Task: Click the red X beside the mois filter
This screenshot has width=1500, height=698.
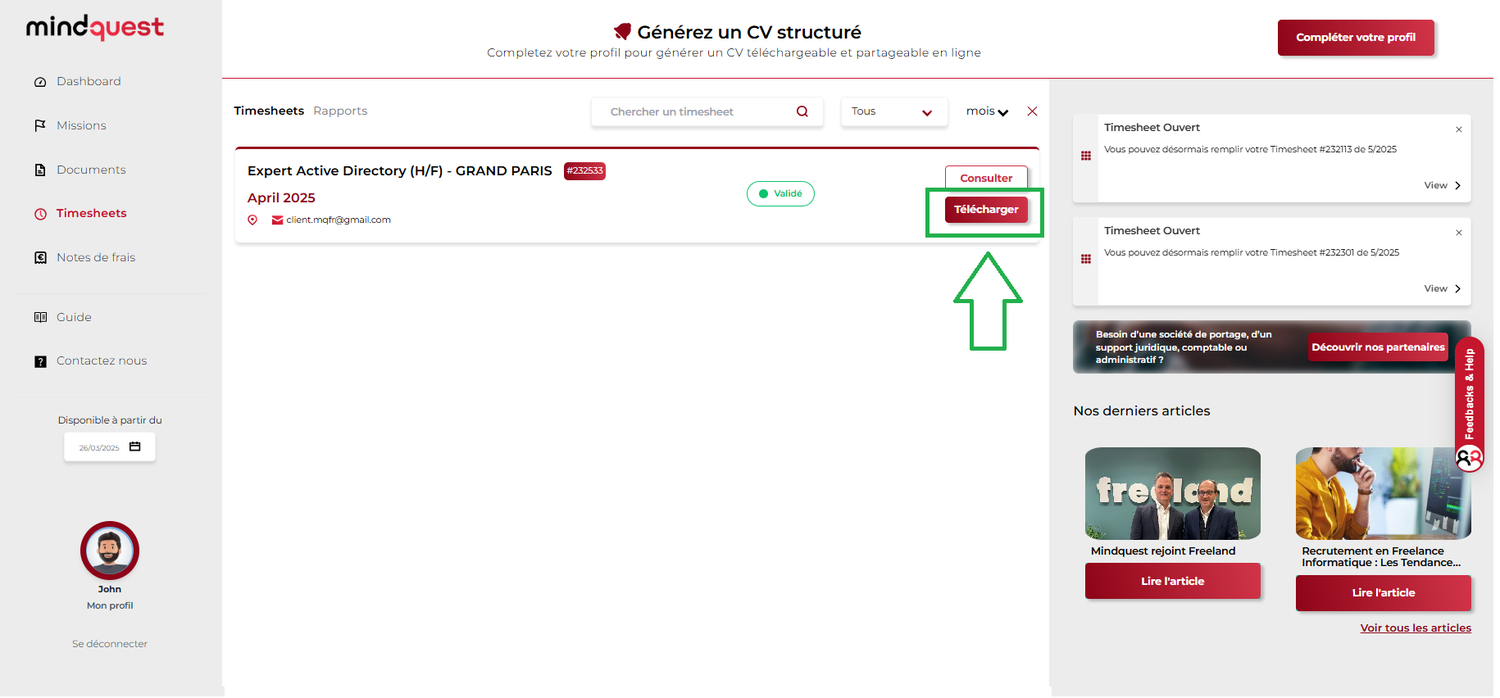Action: click(1032, 112)
